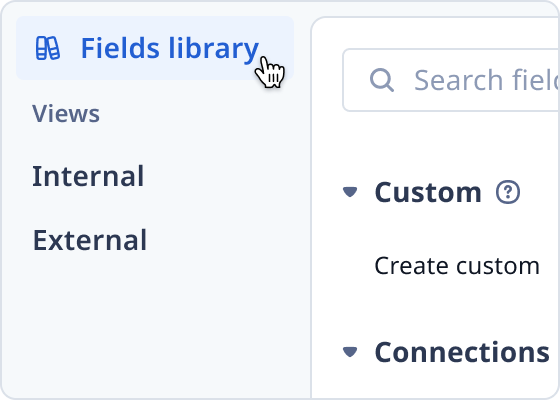Open the Internal view
The width and height of the screenshot is (560, 400).
[x=88, y=176]
